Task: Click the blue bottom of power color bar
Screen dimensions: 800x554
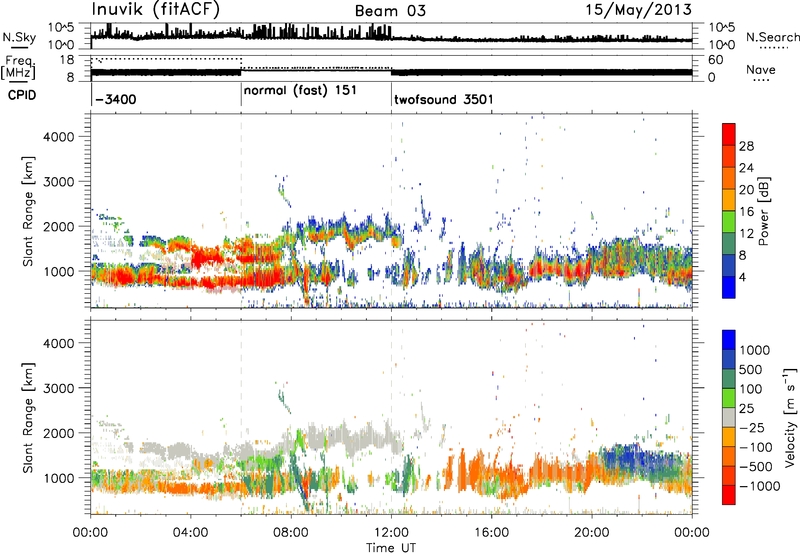Action: [x=729, y=287]
